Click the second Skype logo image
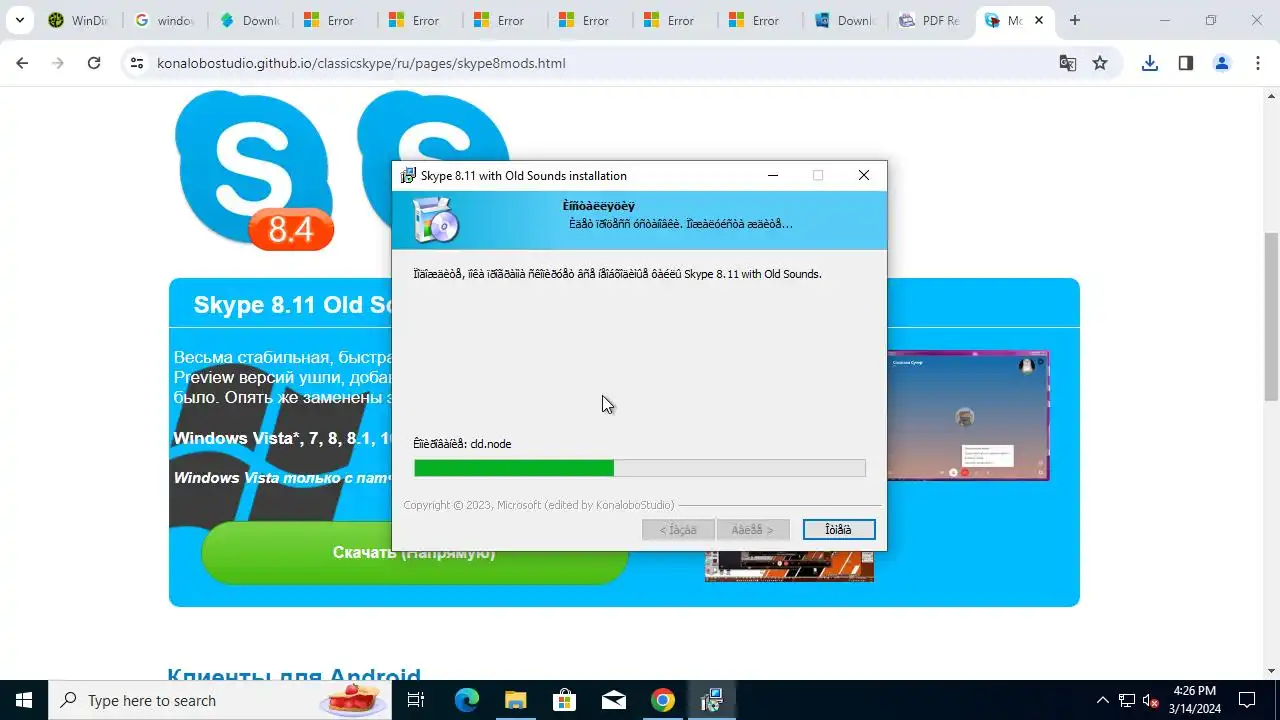 [x=433, y=127]
